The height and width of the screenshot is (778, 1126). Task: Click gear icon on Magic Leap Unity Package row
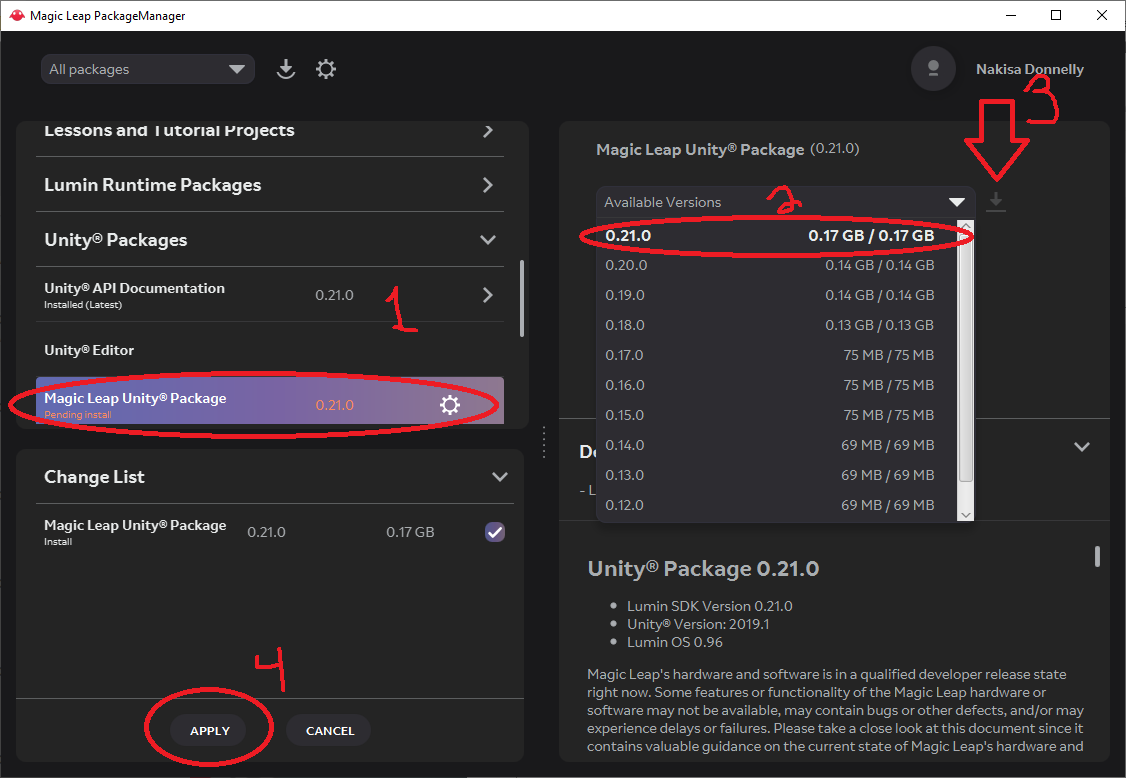450,405
